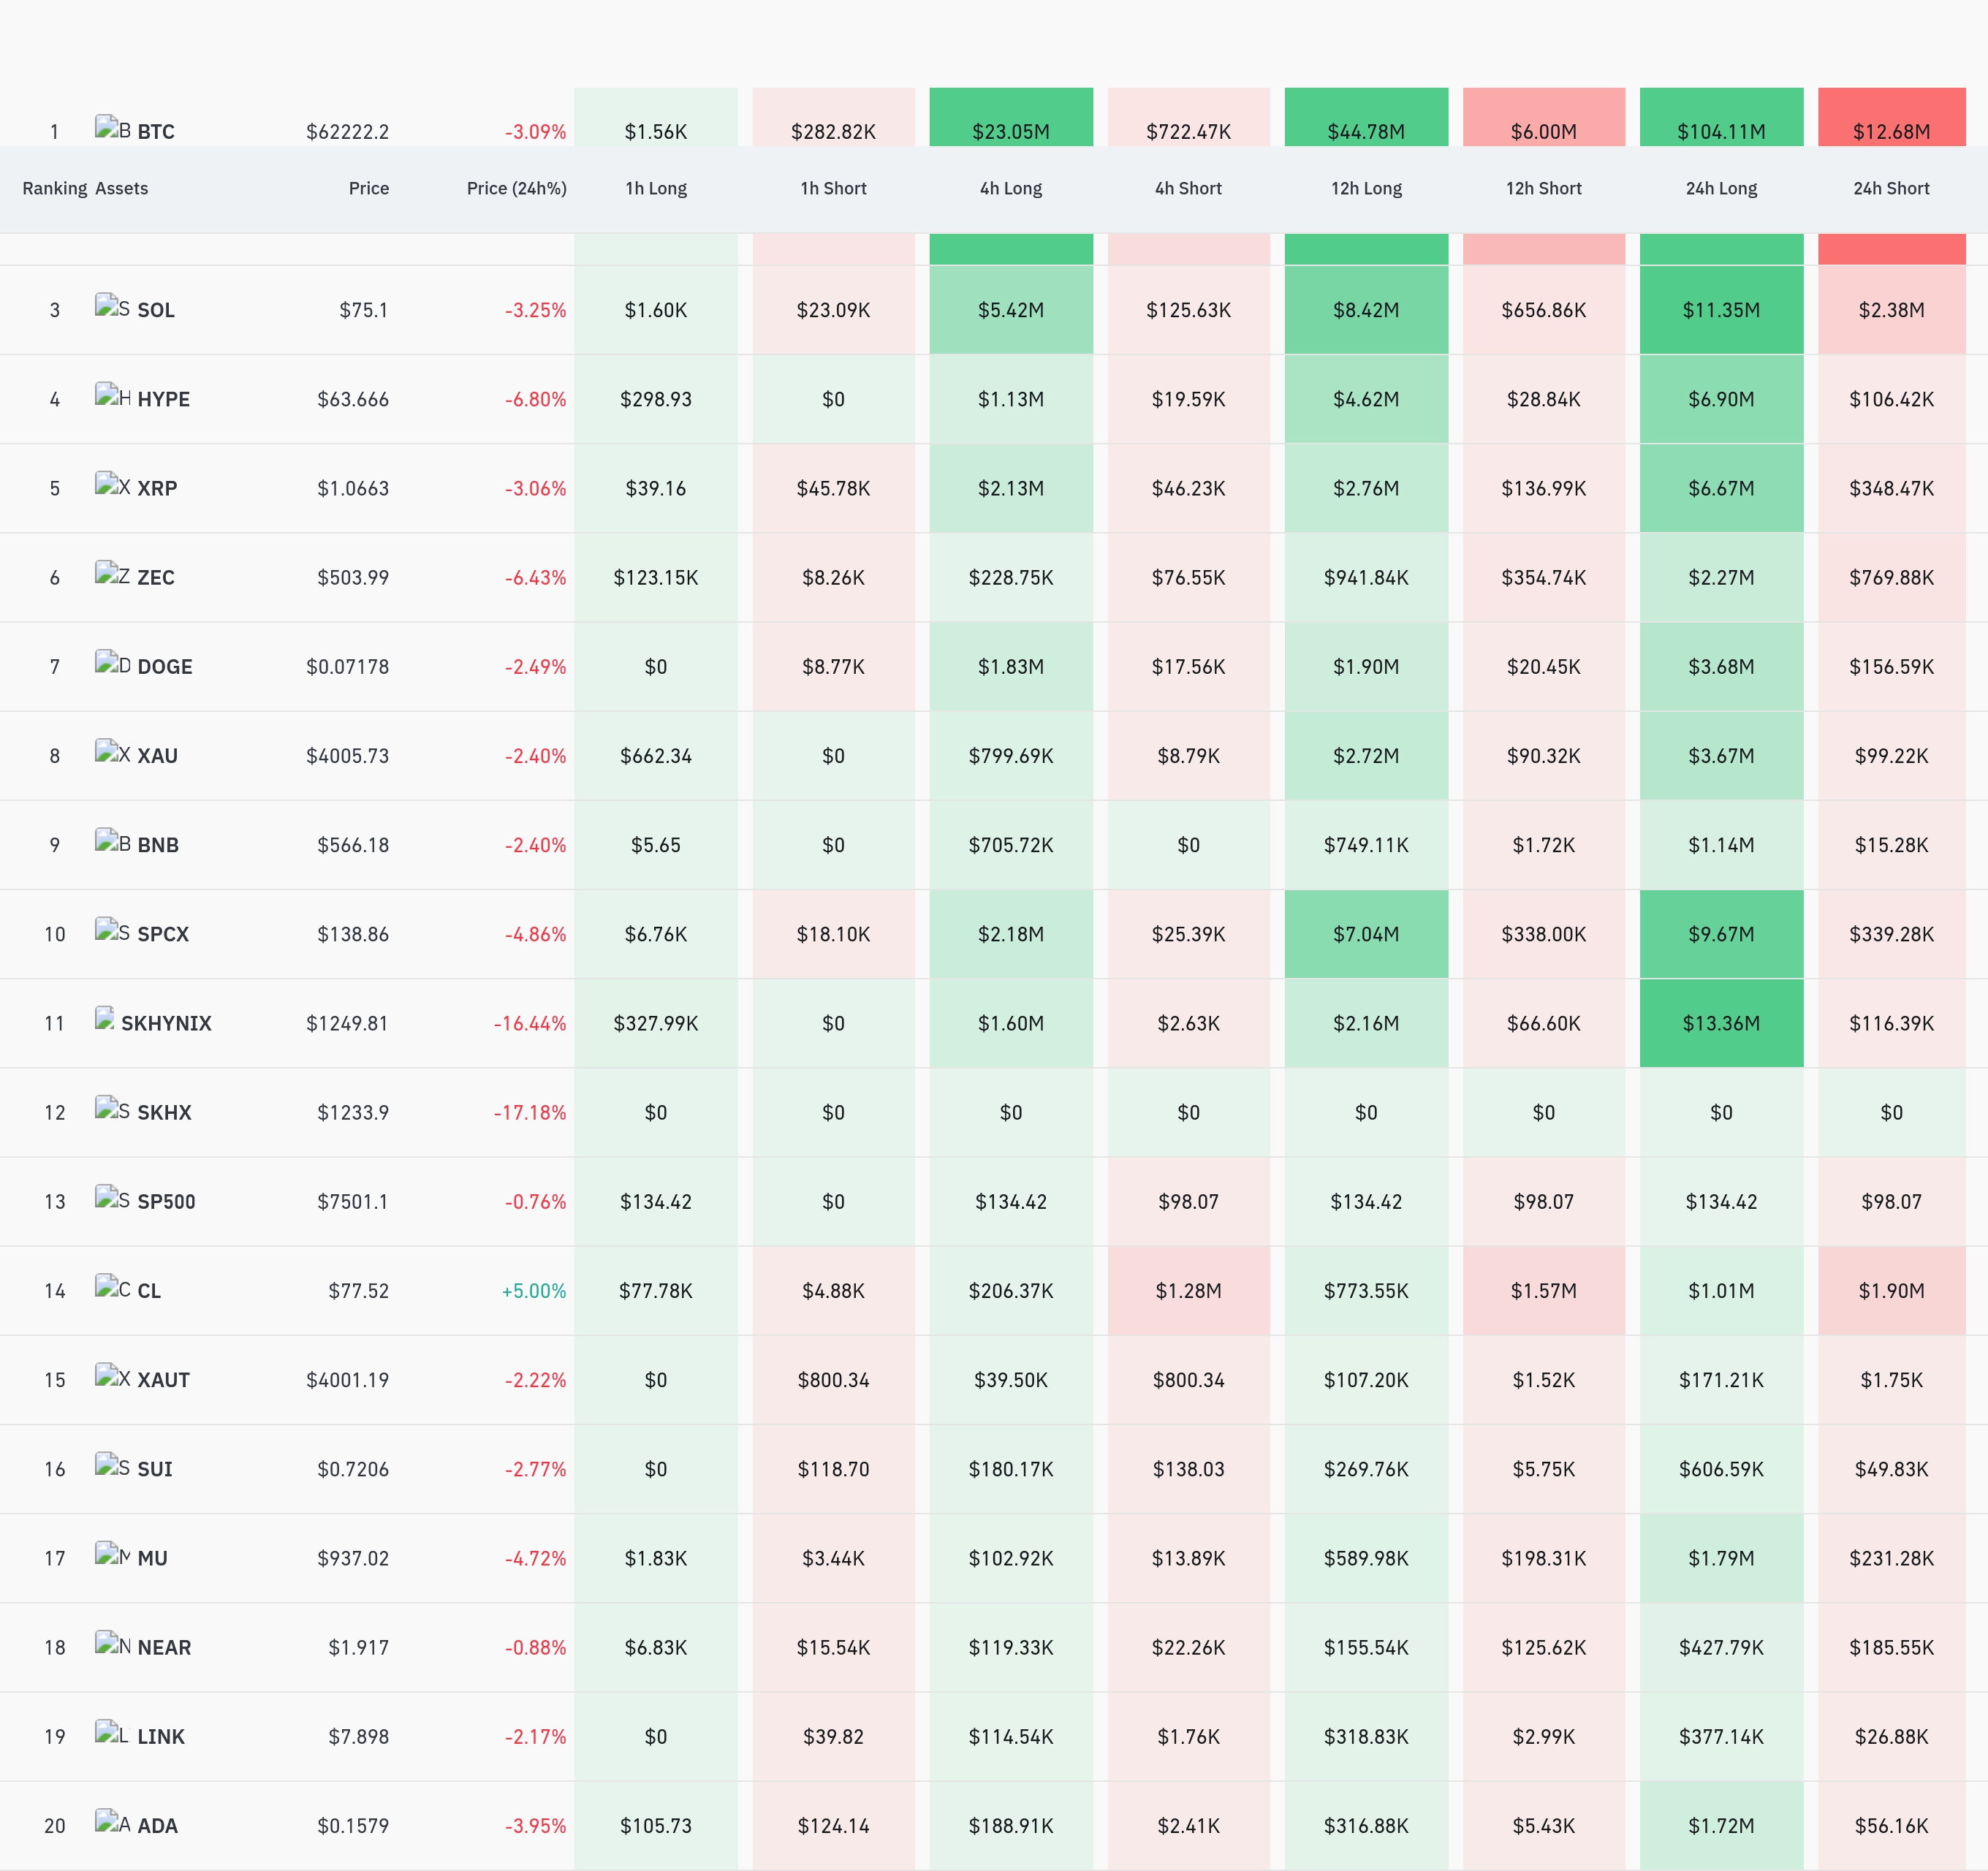
Task: Sort by the 24h Long column header
Action: (x=1721, y=188)
